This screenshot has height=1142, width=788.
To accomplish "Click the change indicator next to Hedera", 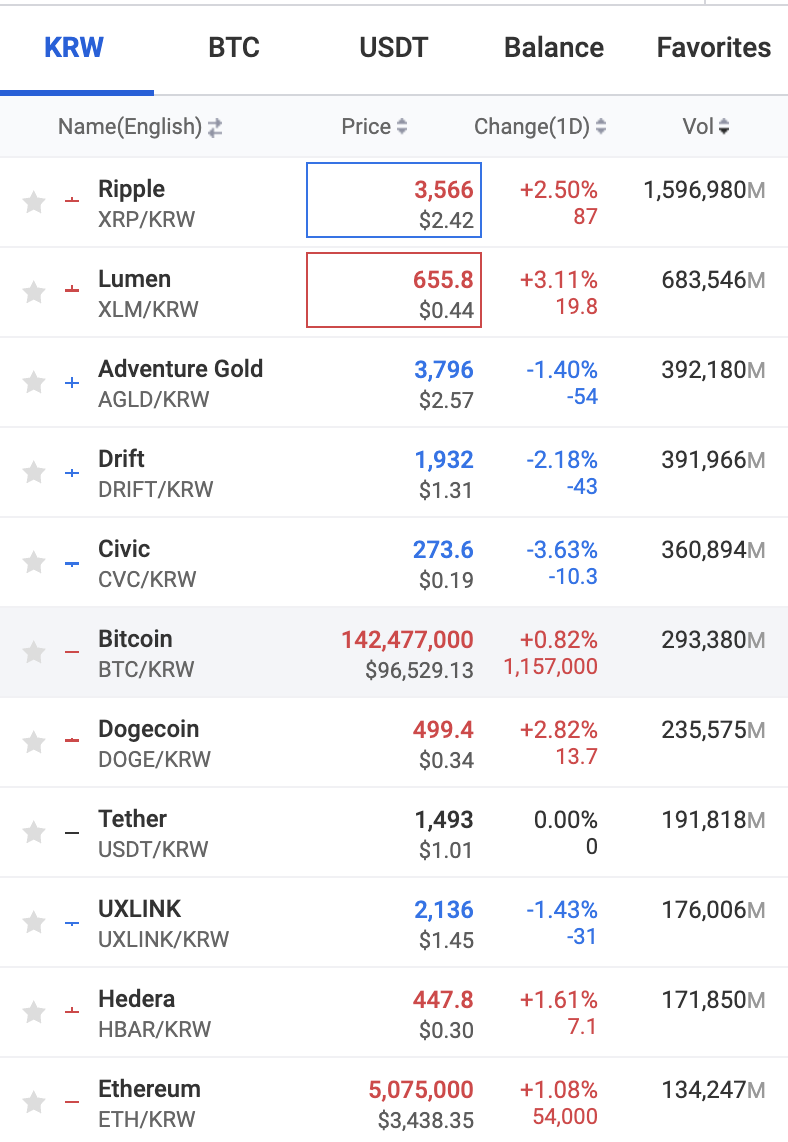I will (70, 1011).
